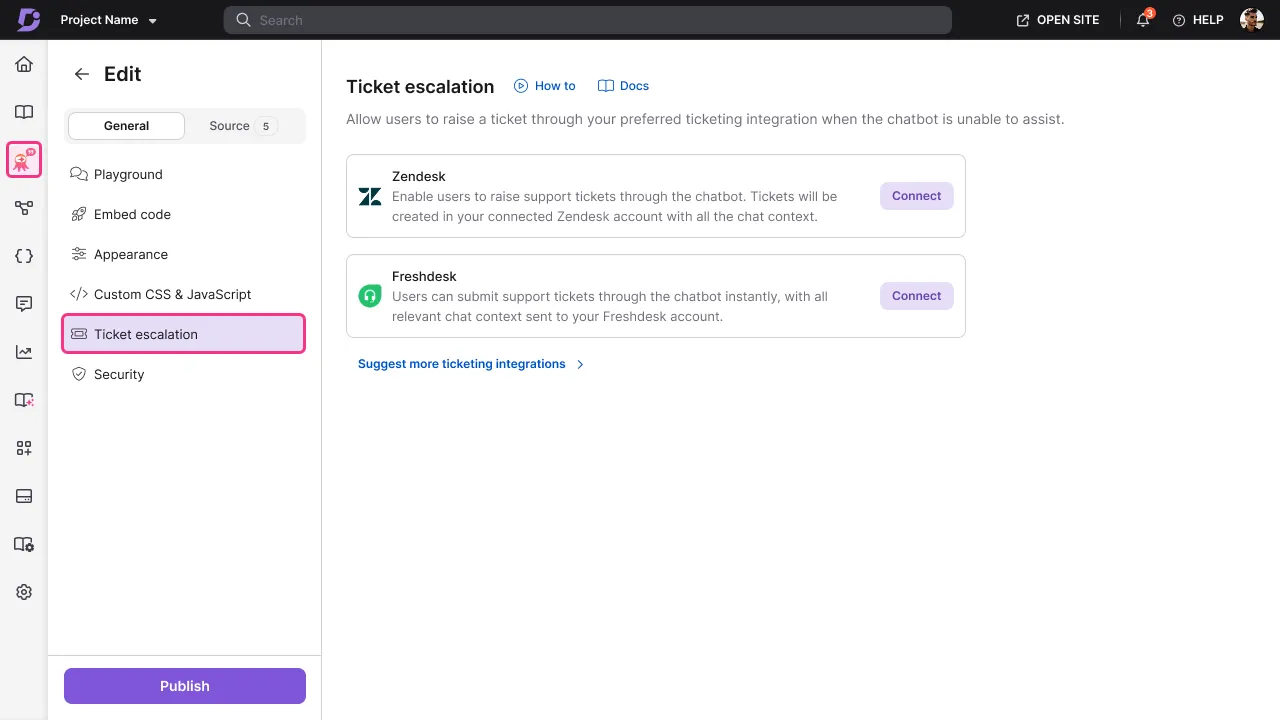Viewport: 1280px width, 720px height.
Task: Open the Embed code menu item
Action: (184, 214)
